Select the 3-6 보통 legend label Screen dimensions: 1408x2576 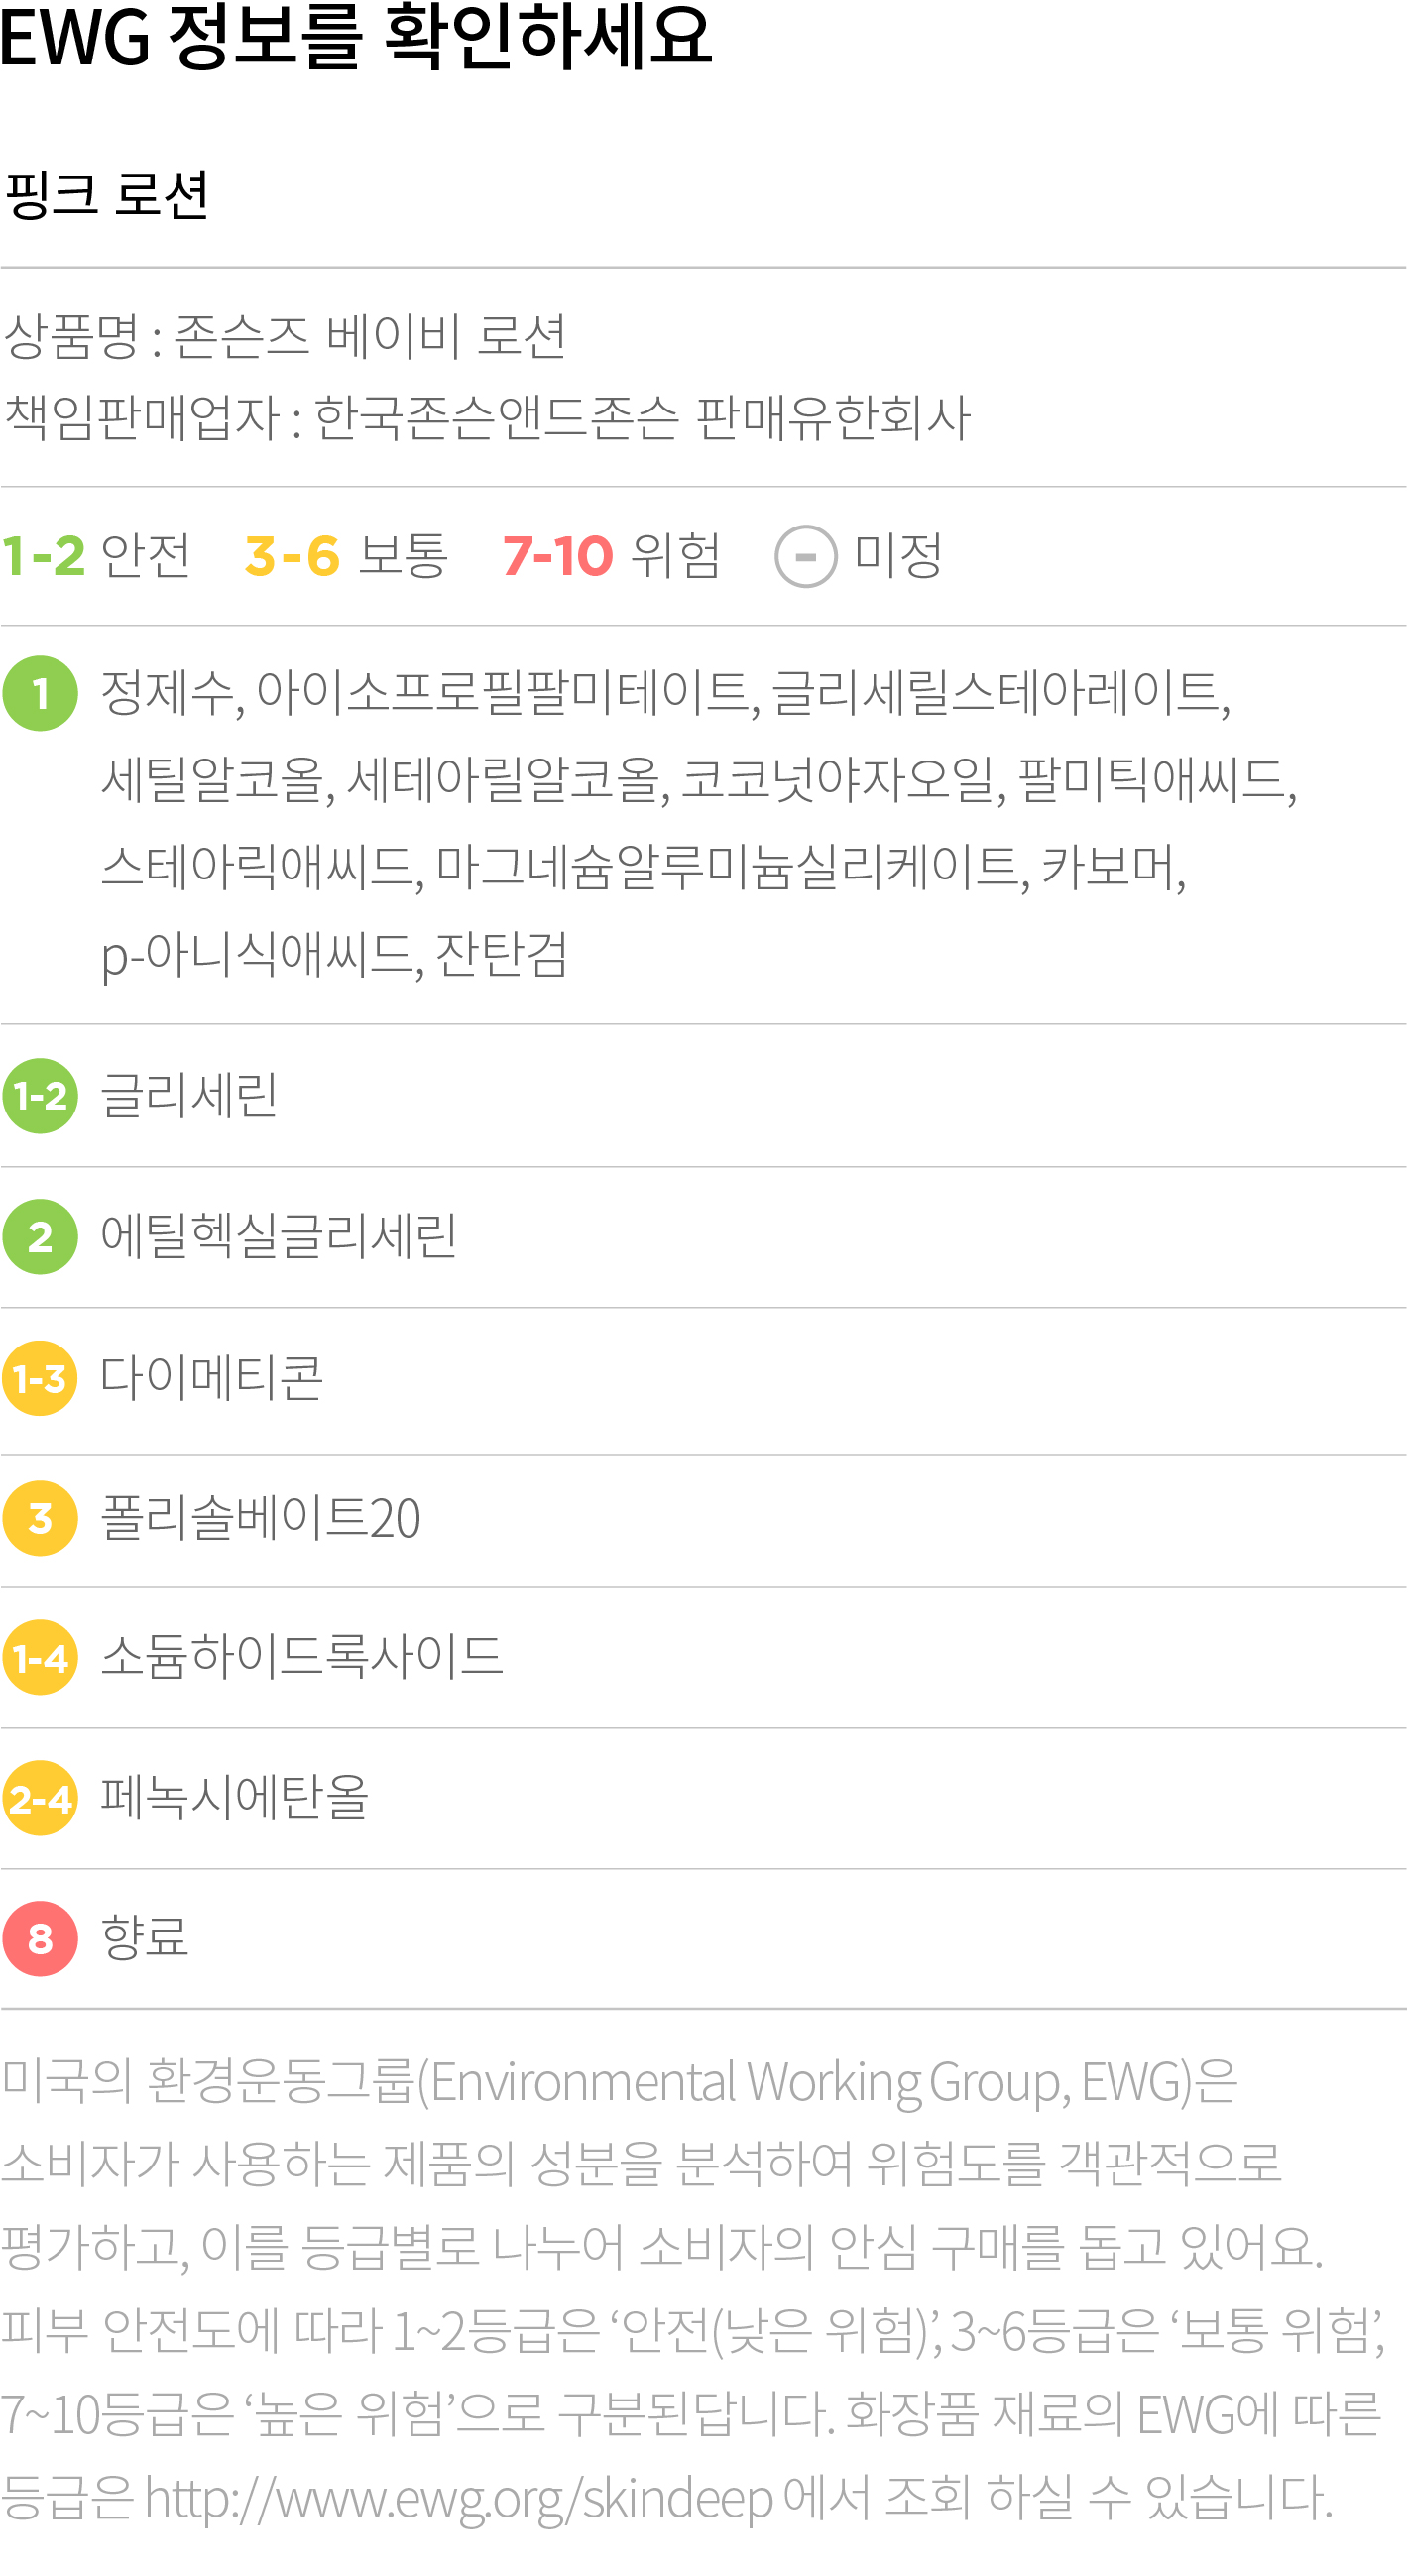tap(346, 556)
